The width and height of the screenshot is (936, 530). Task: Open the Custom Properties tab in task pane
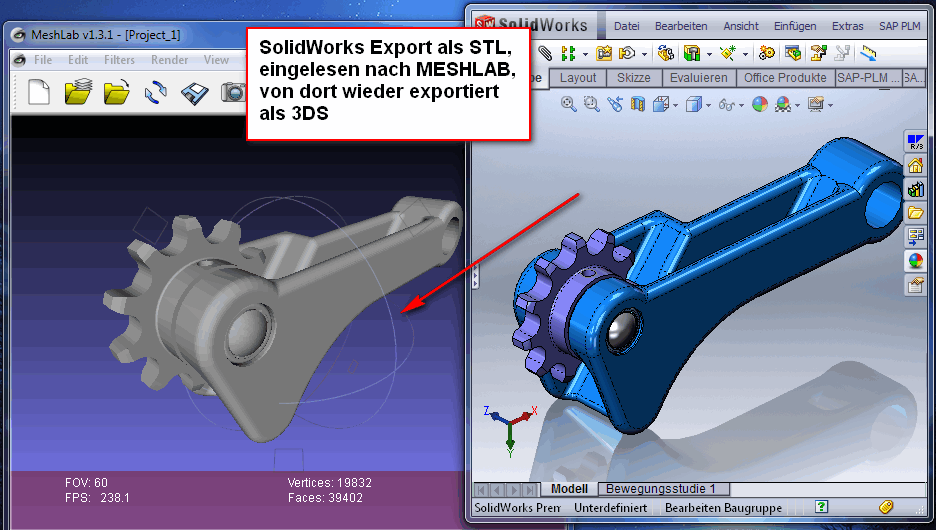pos(915,285)
